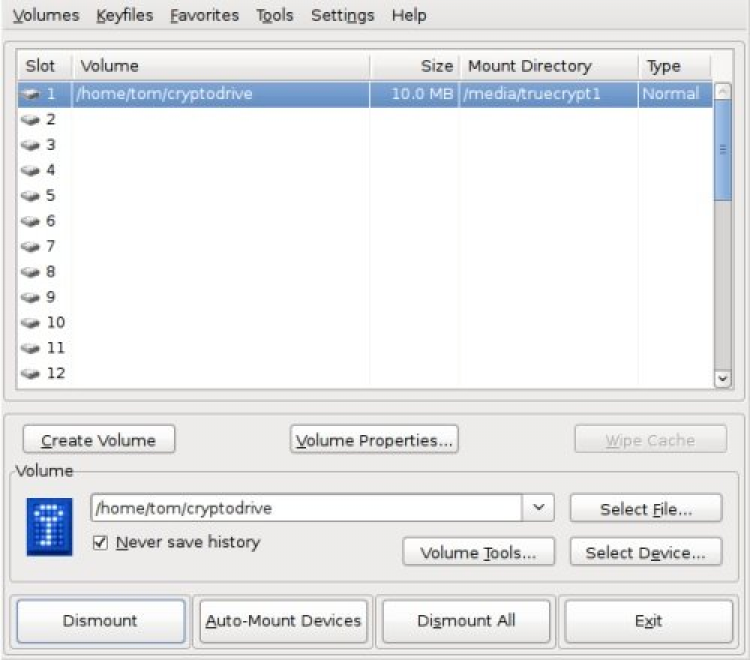Viewport: 750px width, 660px height.
Task: Click the /media/truecrypt1 mount directory cell
Action: tap(549, 94)
